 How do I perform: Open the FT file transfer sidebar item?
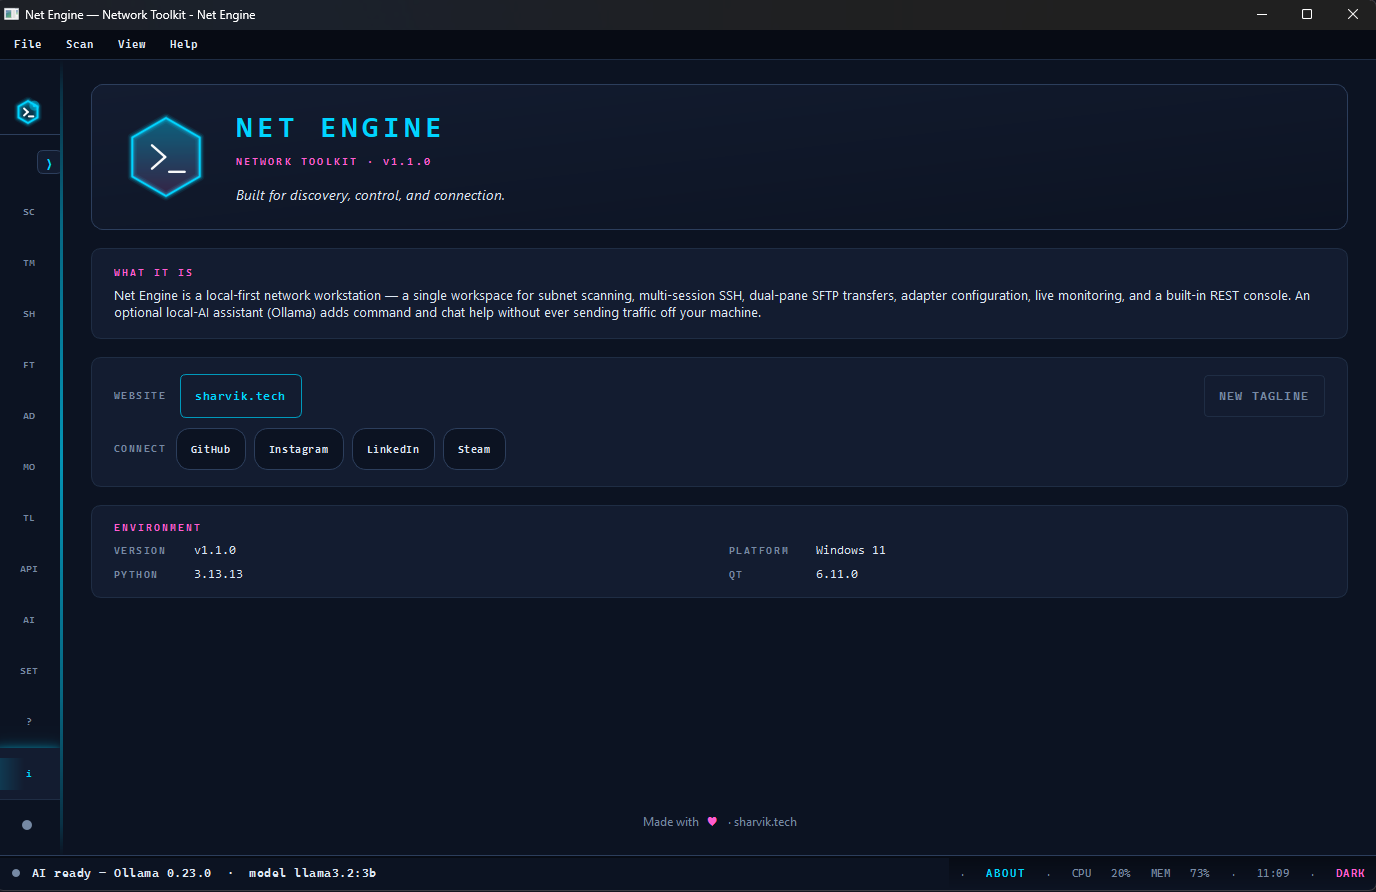[x=29, y=365]
